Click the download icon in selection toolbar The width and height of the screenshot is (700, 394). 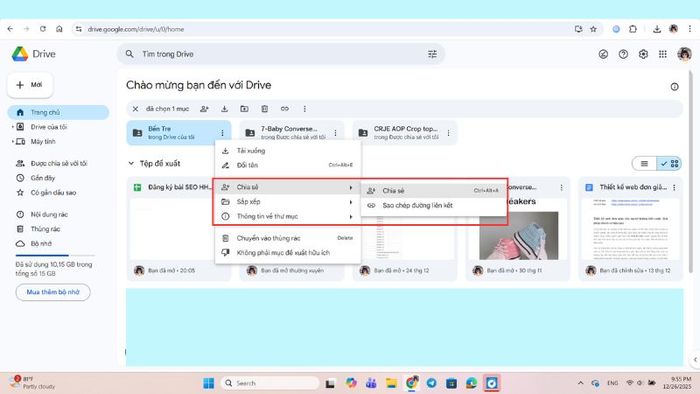tap(224, 109)
